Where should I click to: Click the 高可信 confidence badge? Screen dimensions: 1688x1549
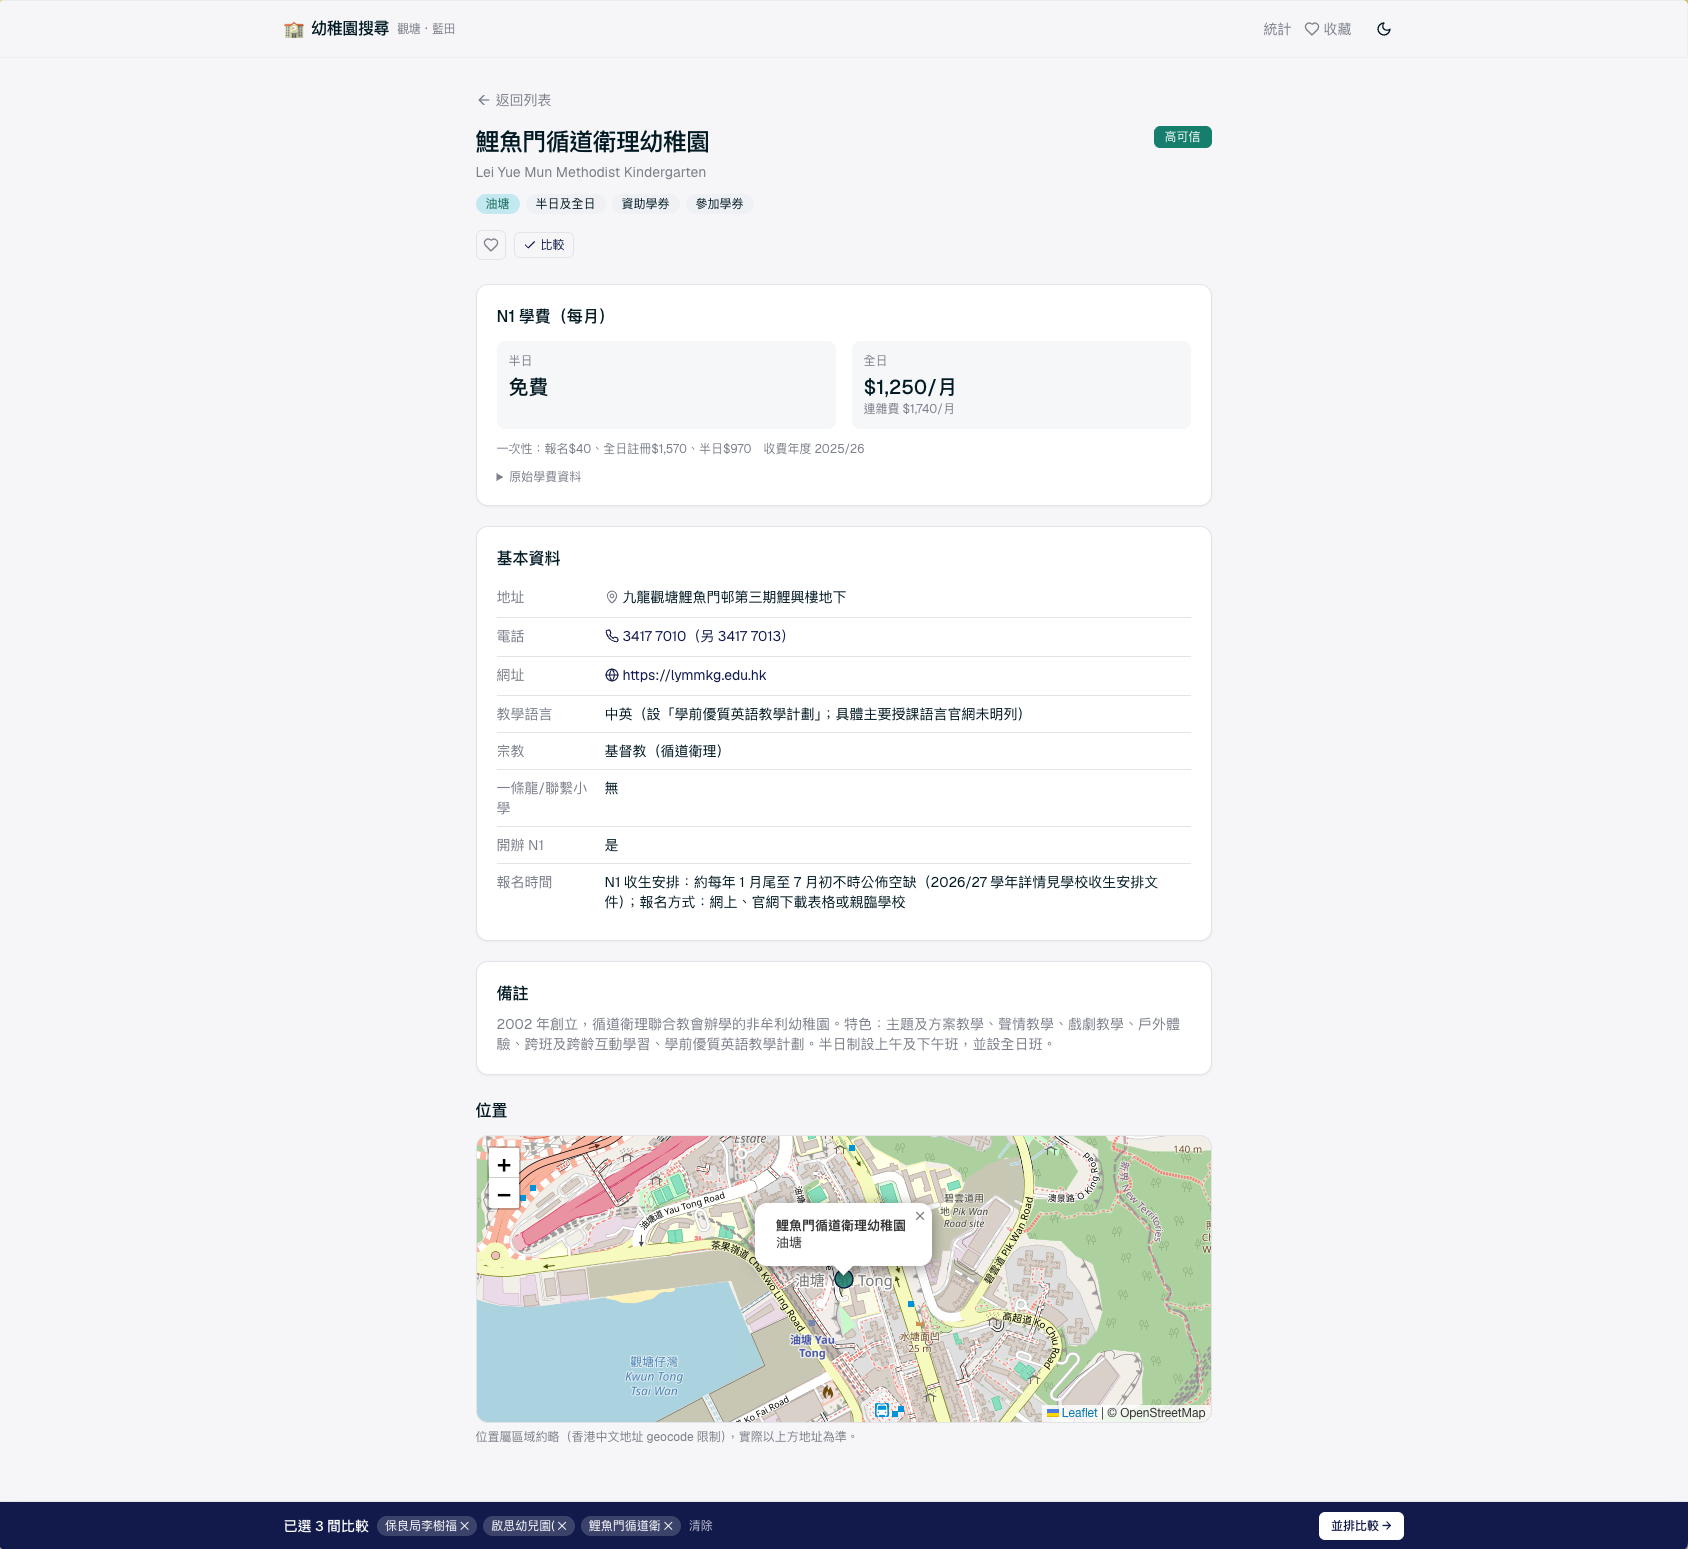click(1182, 137)
